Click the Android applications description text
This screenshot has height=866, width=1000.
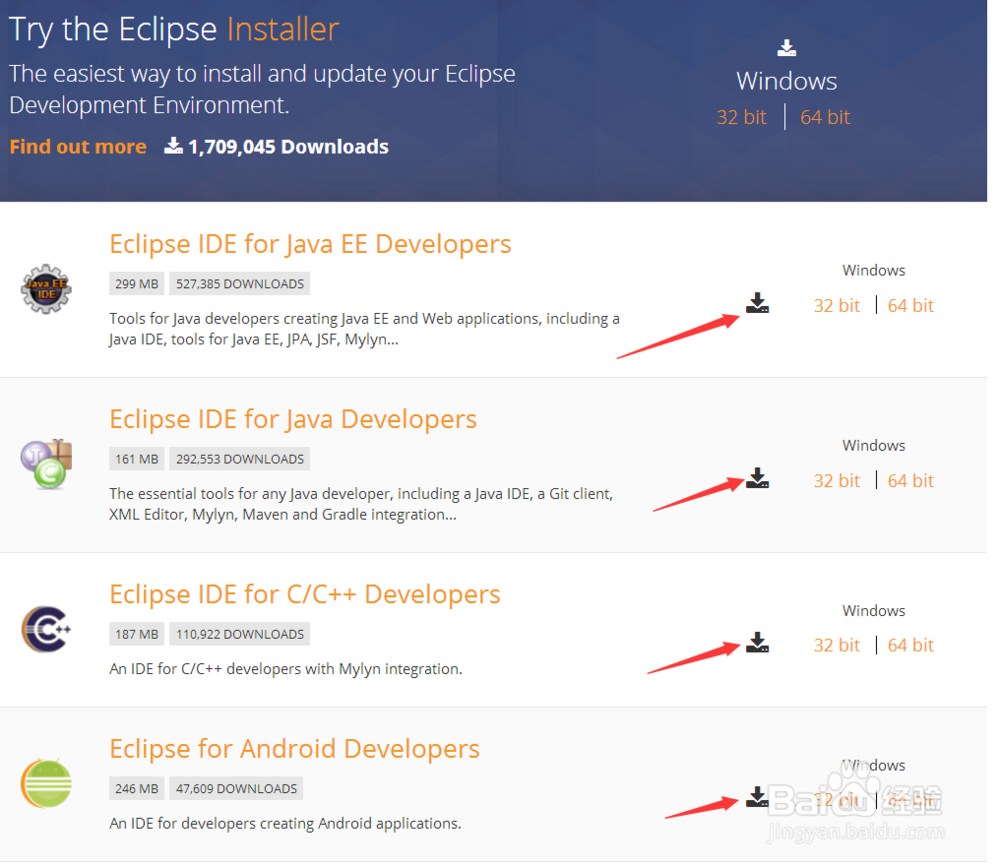[x=285, y=823]
